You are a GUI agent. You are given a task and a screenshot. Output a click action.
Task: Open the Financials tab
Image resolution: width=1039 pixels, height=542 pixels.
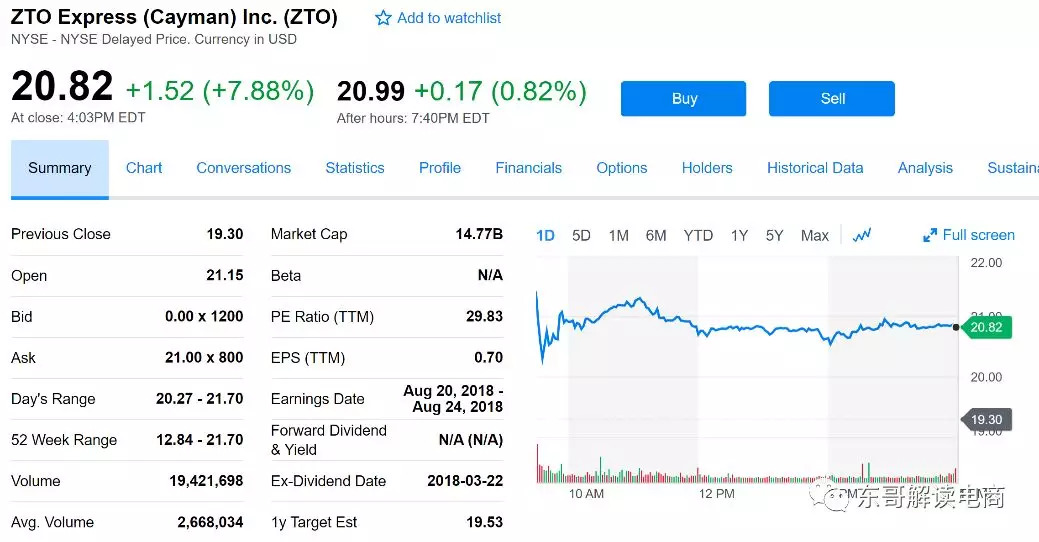[528, 168]
